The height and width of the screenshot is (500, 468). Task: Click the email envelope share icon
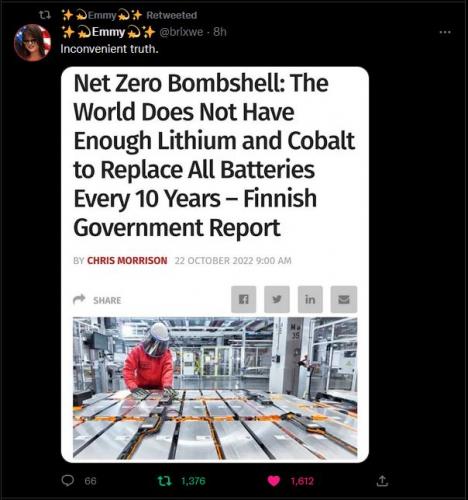tap(344, 299)
